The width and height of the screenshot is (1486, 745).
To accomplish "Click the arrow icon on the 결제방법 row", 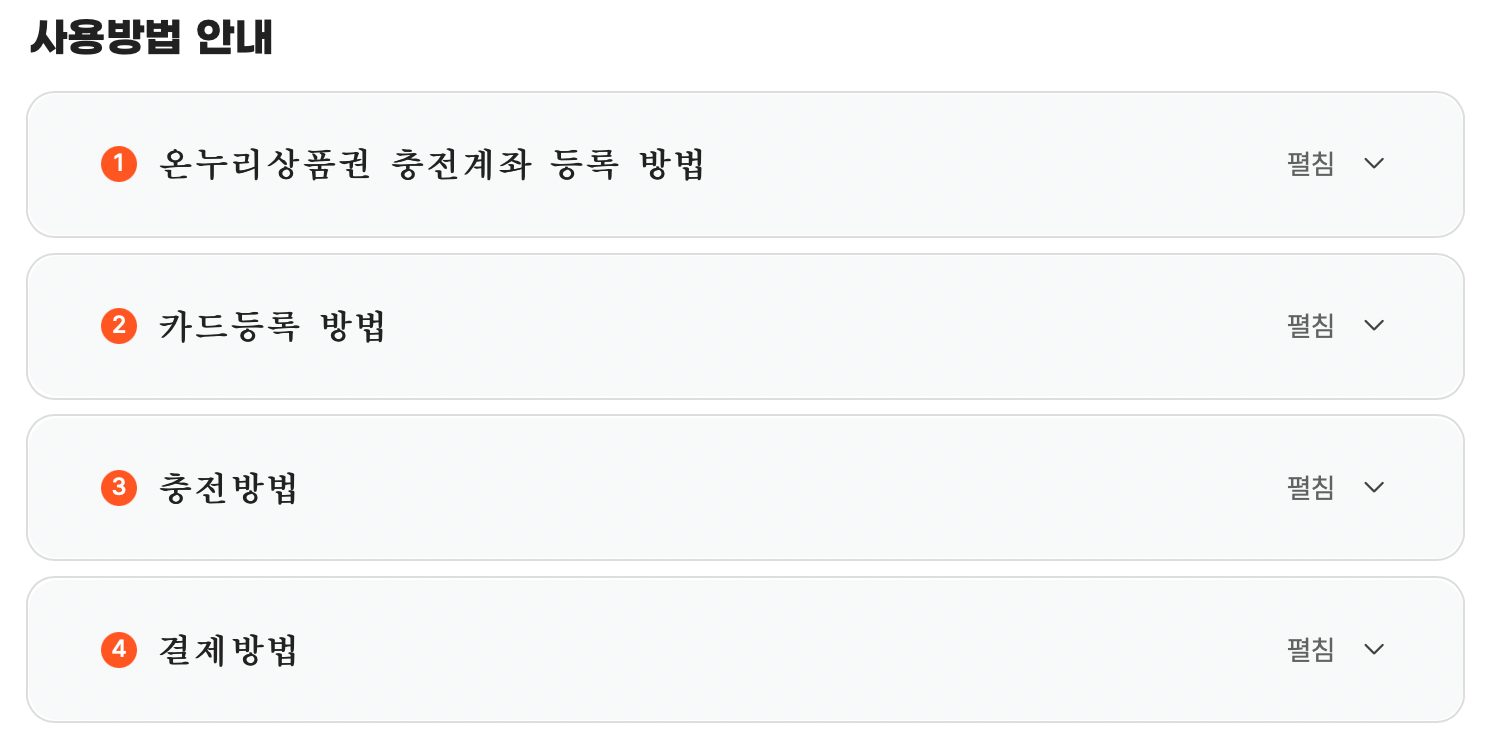I will coord(1374,649).
